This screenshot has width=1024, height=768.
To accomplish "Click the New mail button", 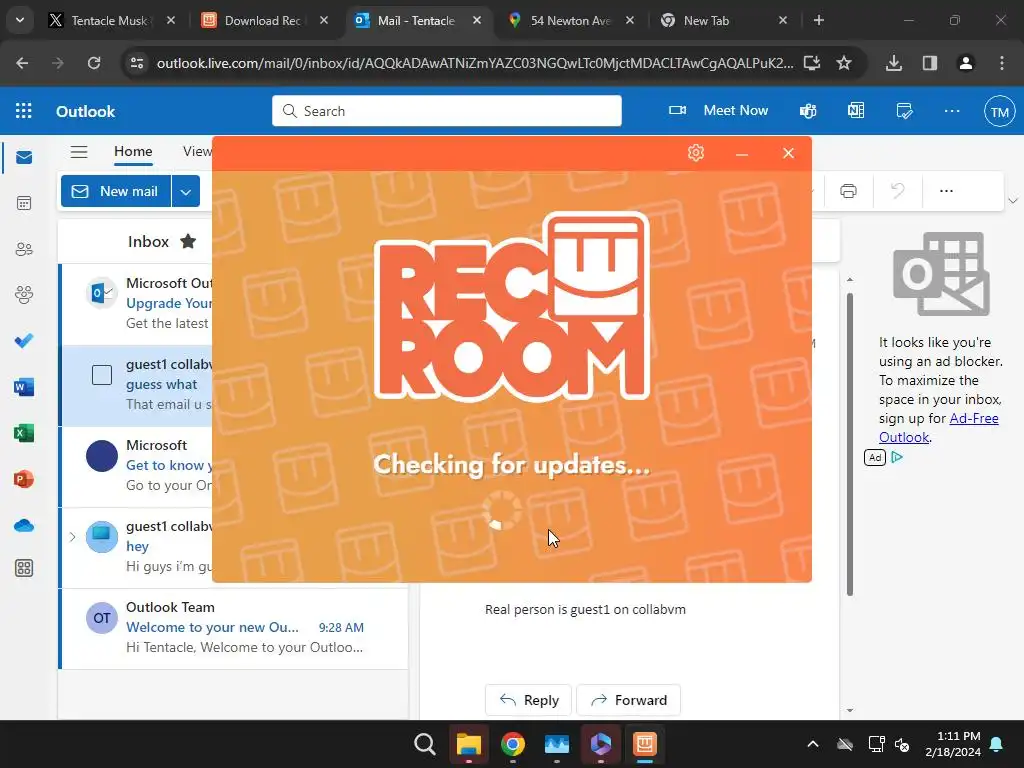I will click(x=116, y=191).
